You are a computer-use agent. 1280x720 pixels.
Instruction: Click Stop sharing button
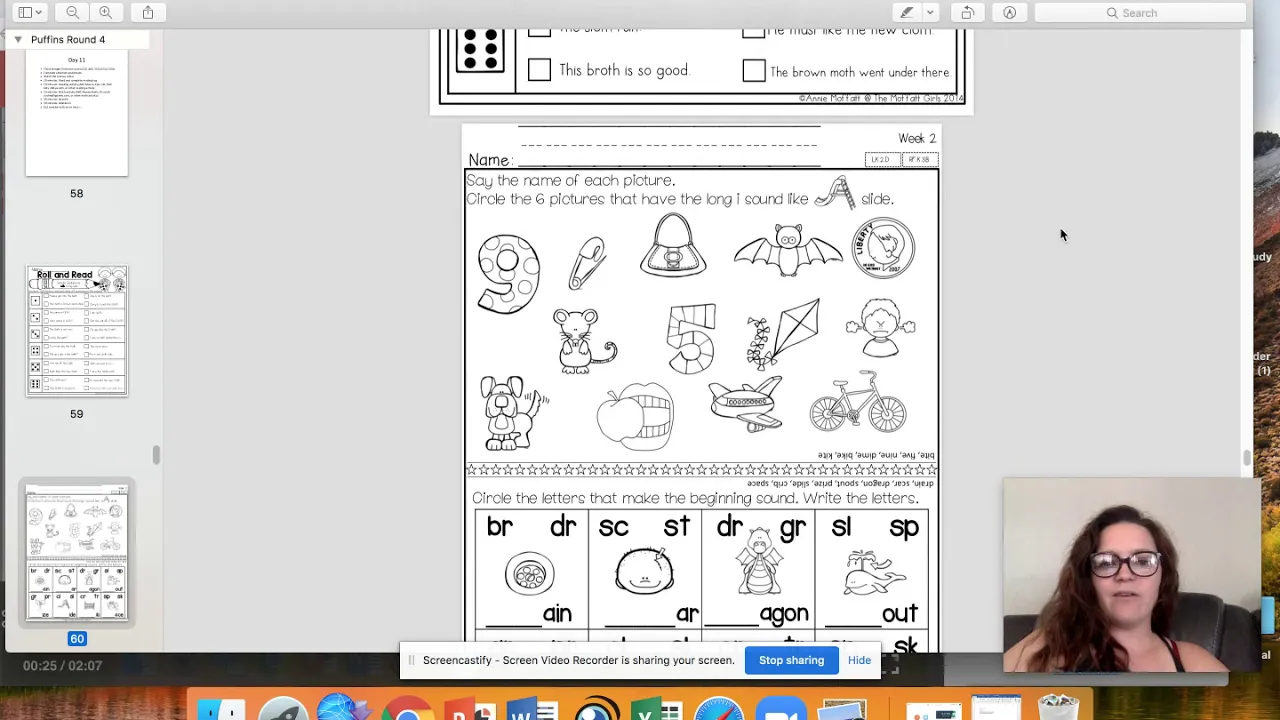(791, 660)
